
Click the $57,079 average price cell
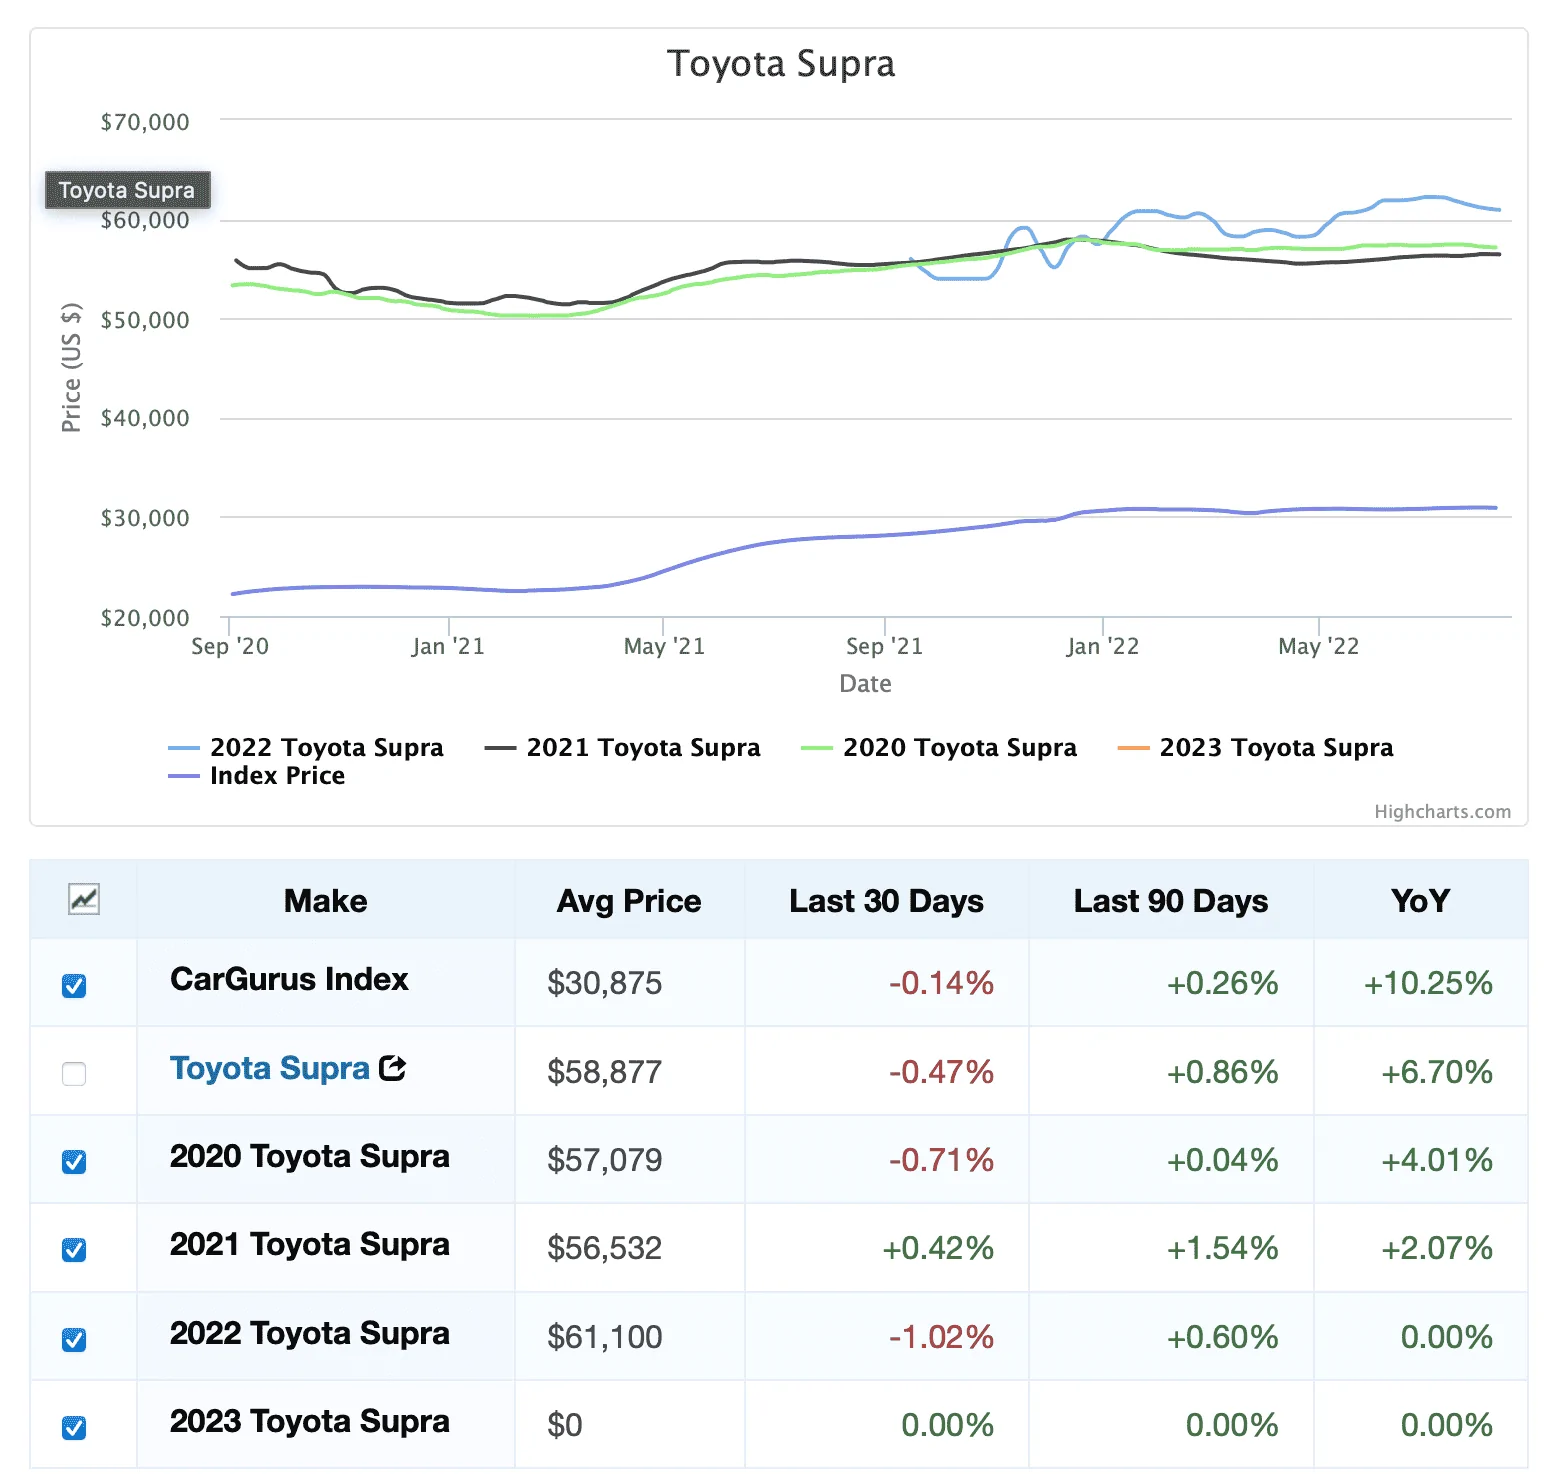[604, 1160]
